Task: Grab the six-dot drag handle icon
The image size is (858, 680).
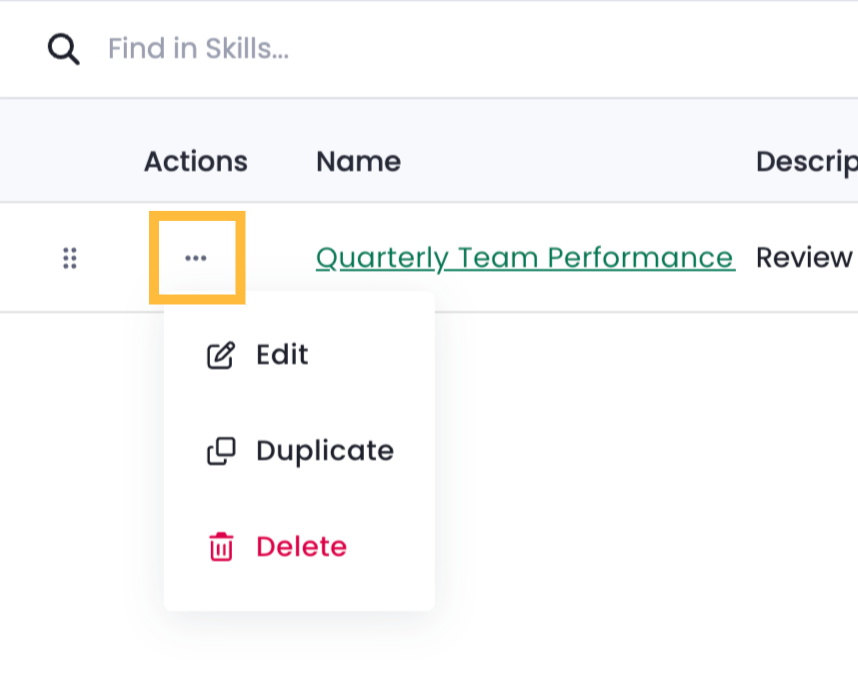Action: (69, 258)
